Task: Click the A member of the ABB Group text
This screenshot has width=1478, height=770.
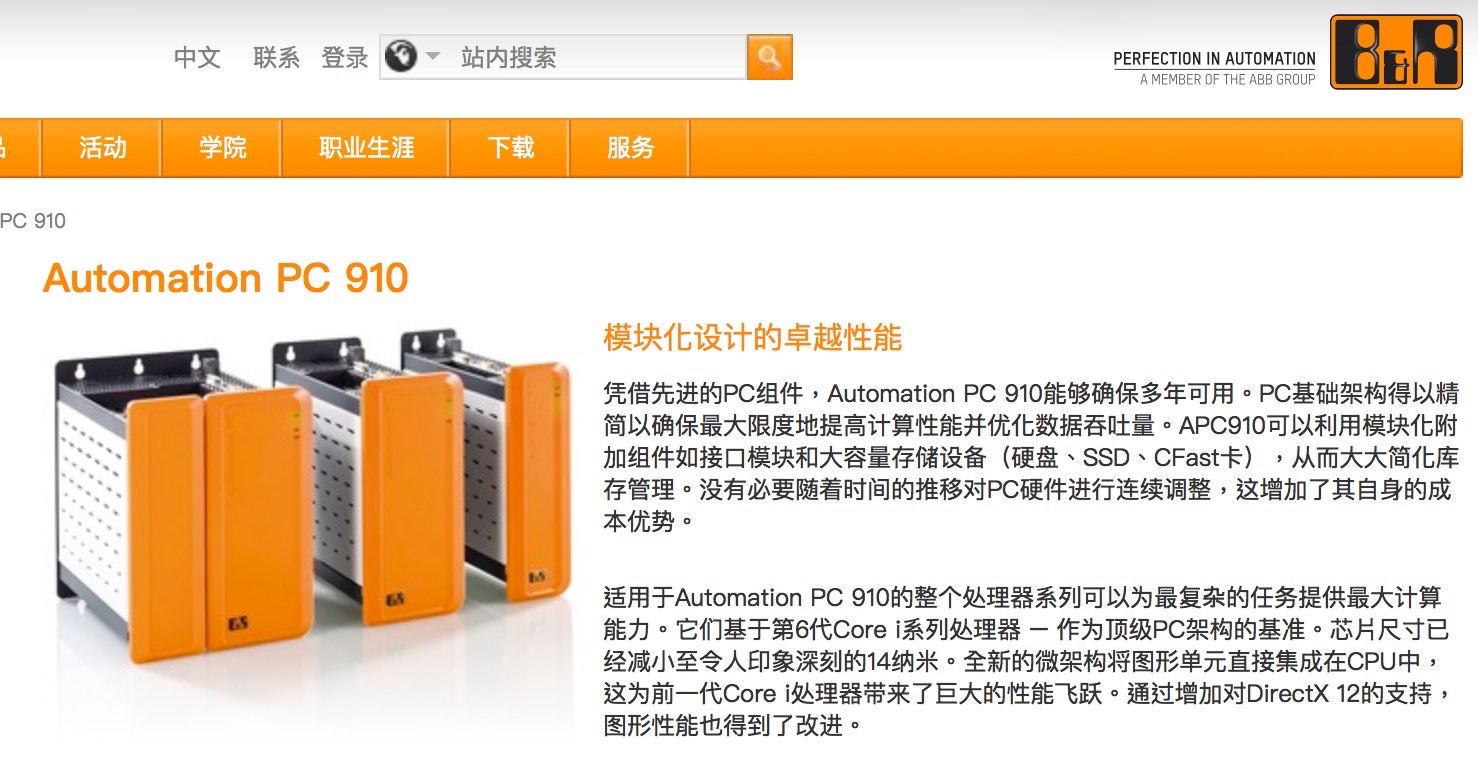Action: [x=1228, y=79]
